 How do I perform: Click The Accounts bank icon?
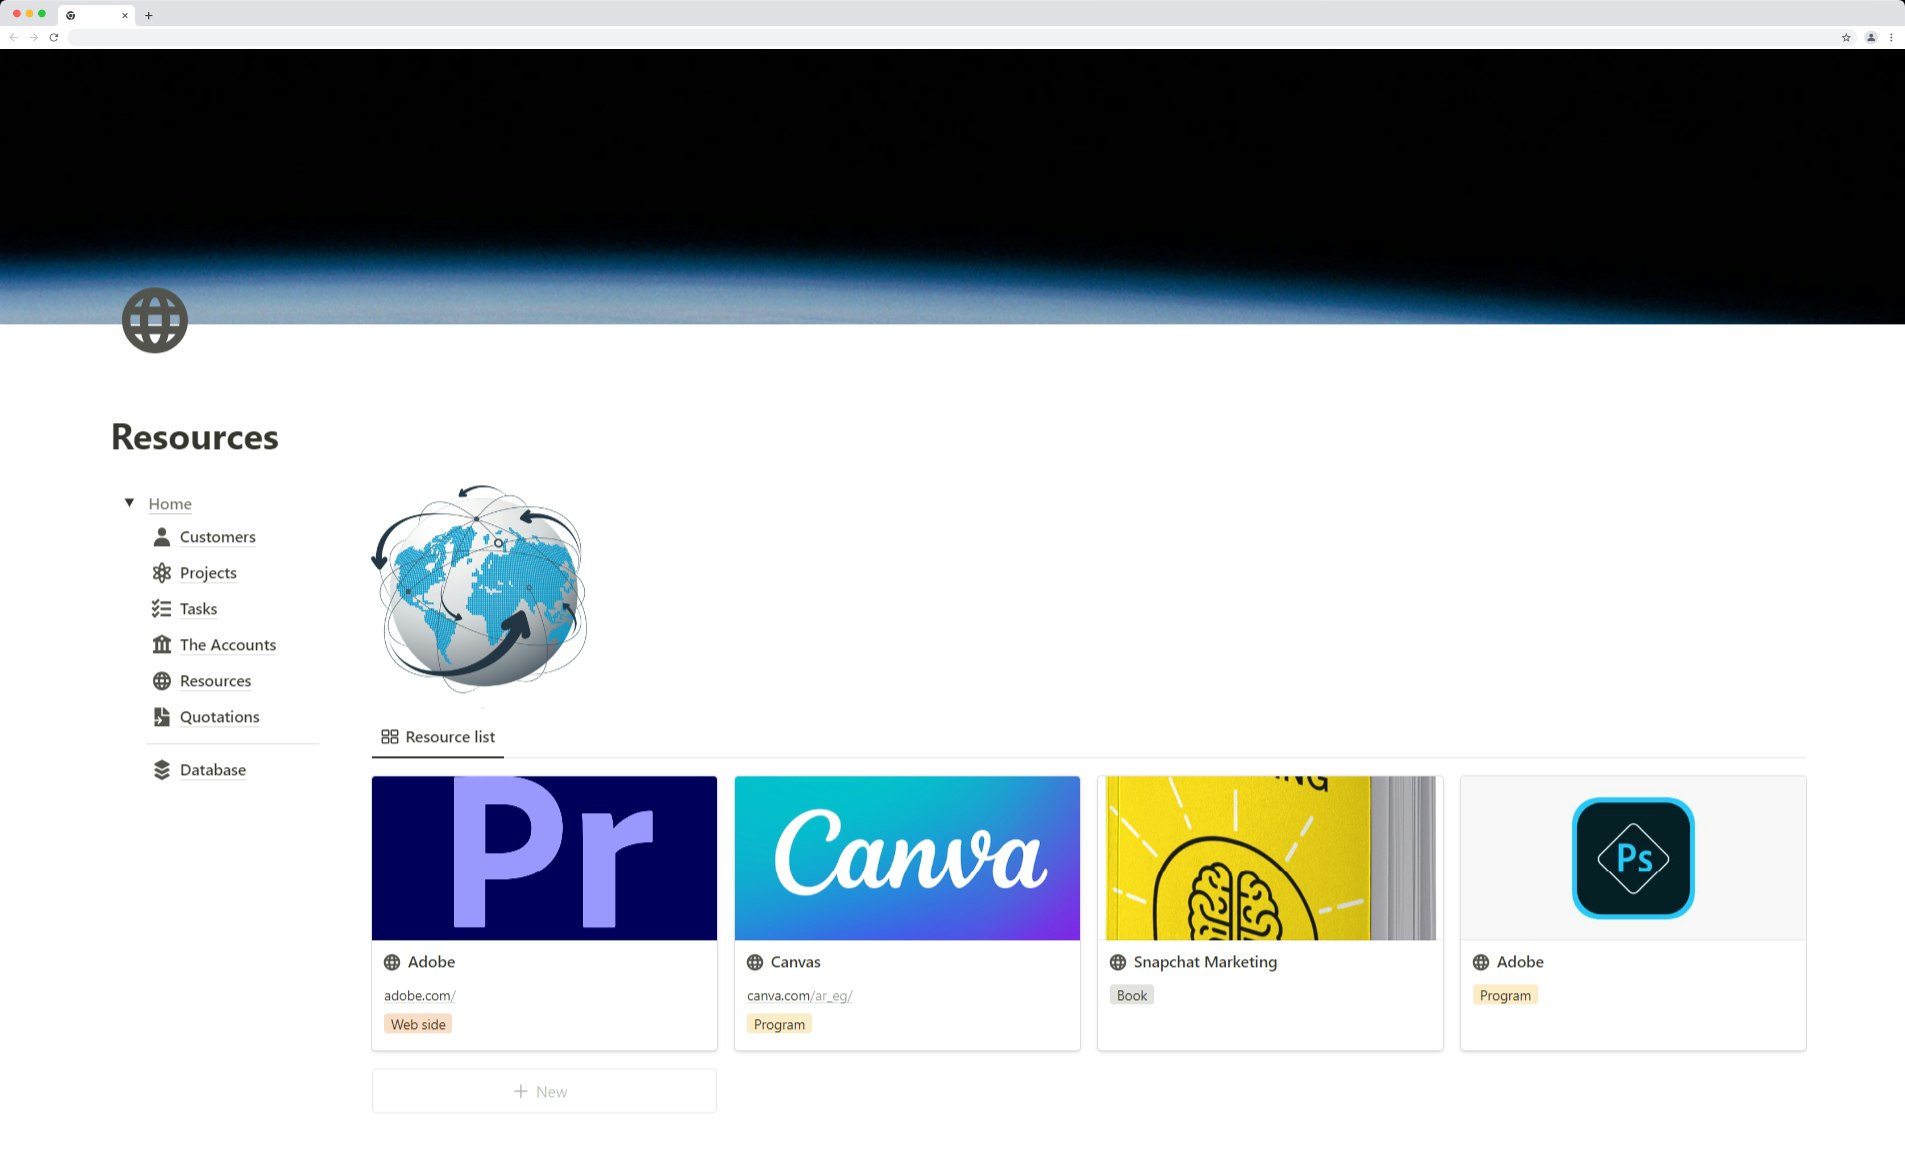coord(162,645)
